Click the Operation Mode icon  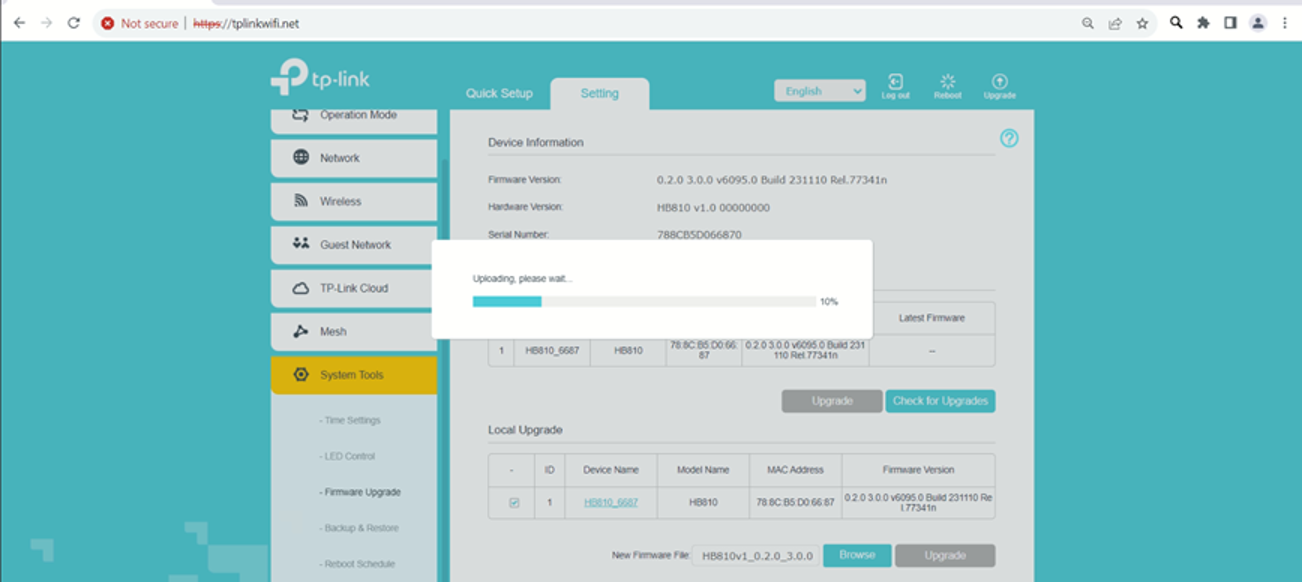[300, 115]
